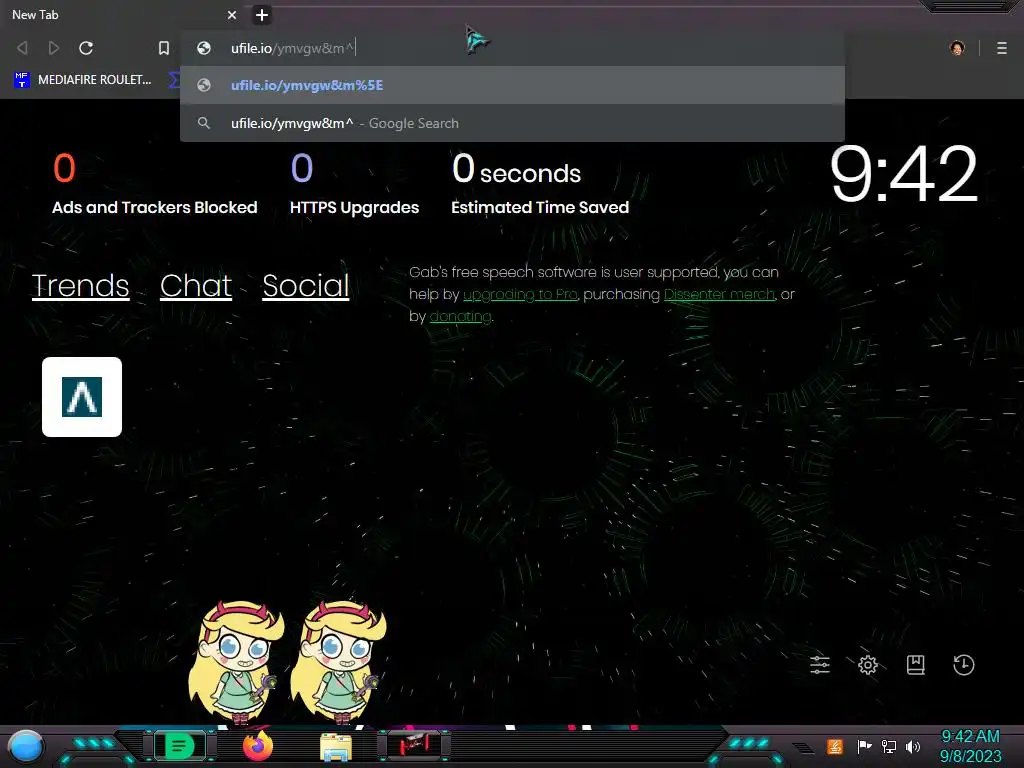
Task: Close the New Tab tab
Action: (x=232, y=15)
